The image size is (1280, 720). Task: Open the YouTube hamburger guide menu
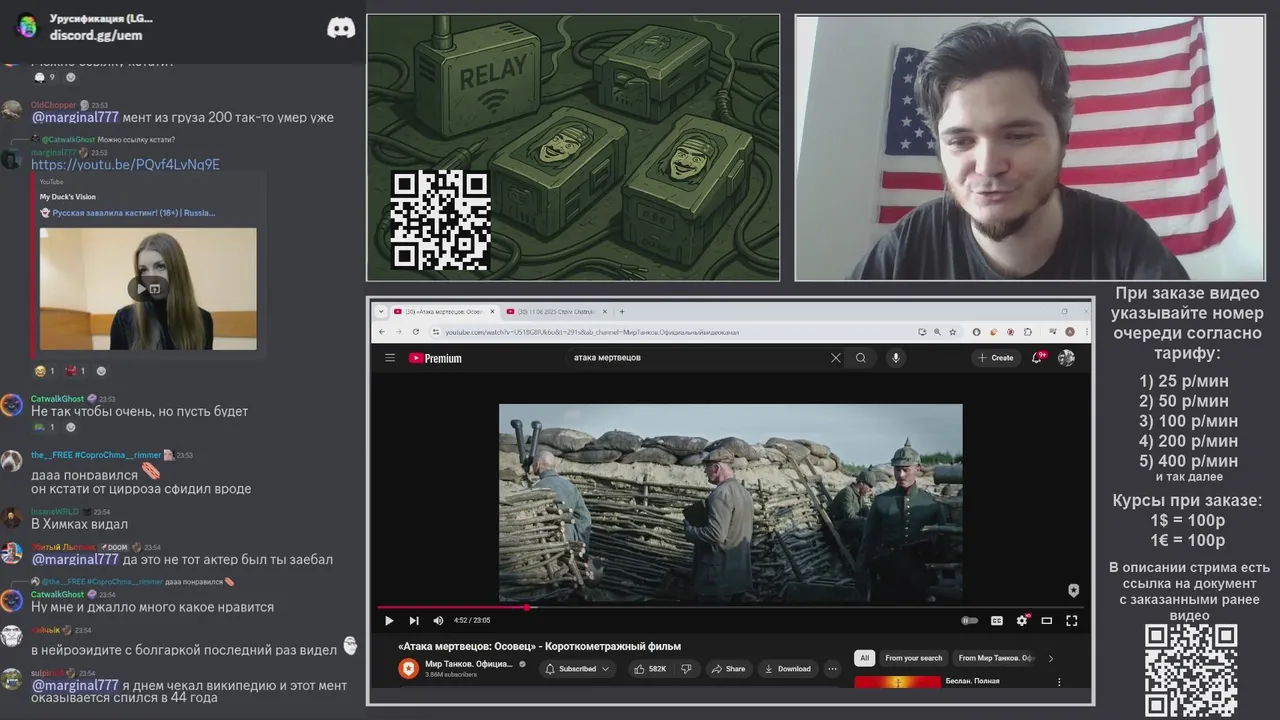tap(390, 358)
